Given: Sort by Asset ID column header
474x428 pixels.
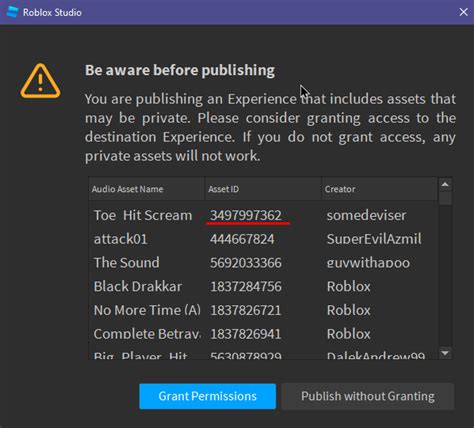Looking at the screenshot, I should coord(263,189).
